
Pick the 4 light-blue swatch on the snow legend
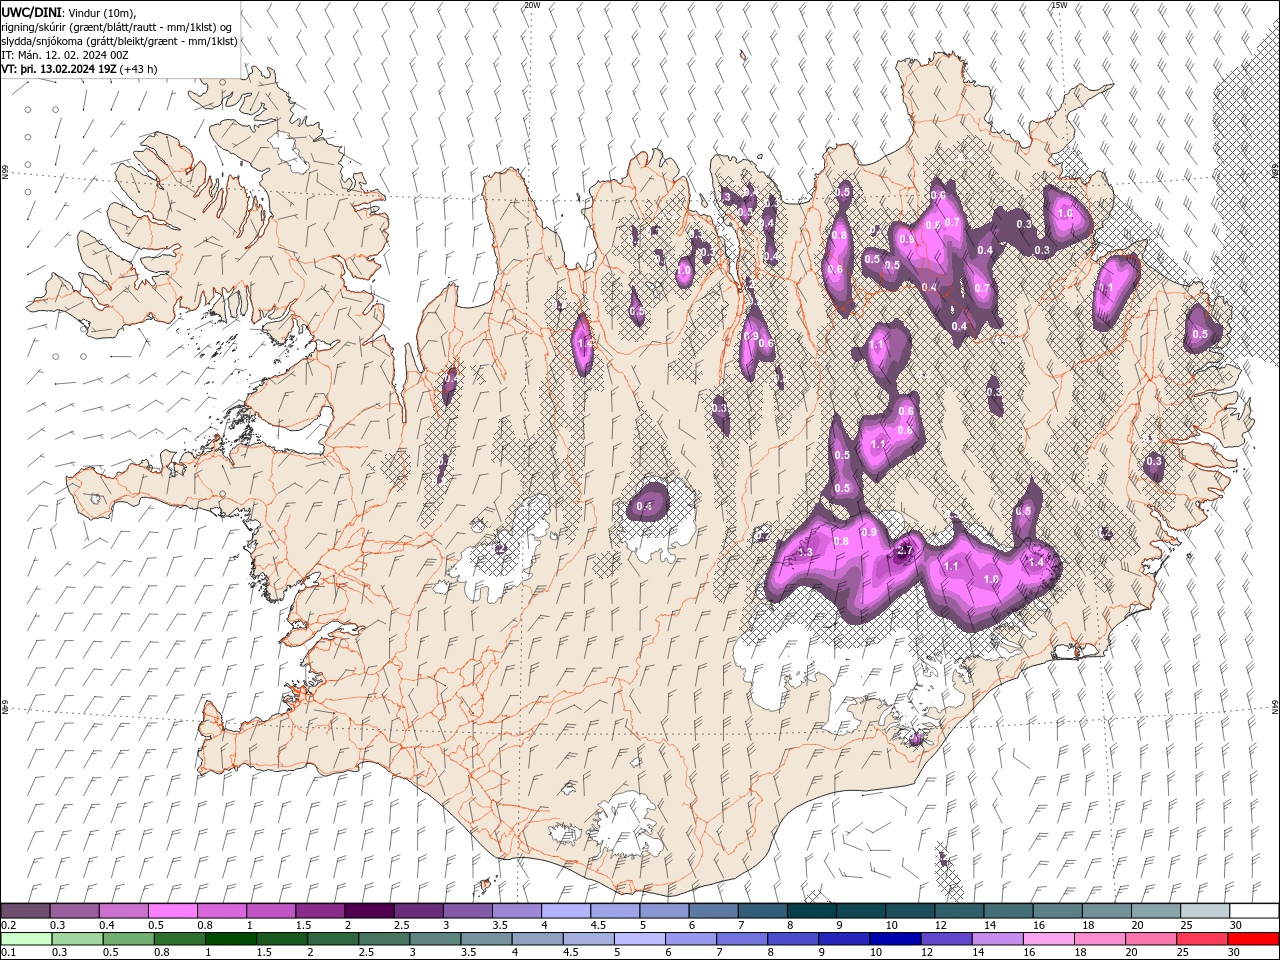click(565, 911)
